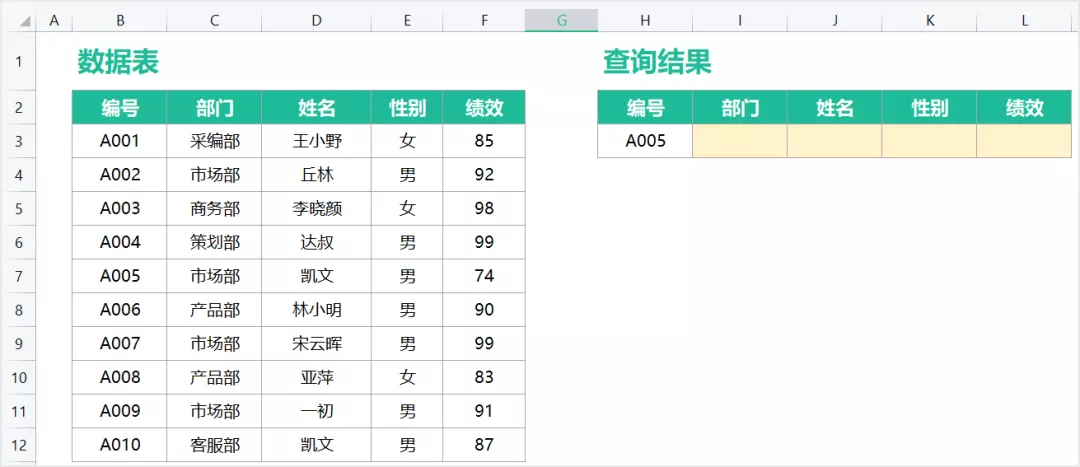
Task: Click the cell containing 李晓颜
Action: tap(316, 209)
